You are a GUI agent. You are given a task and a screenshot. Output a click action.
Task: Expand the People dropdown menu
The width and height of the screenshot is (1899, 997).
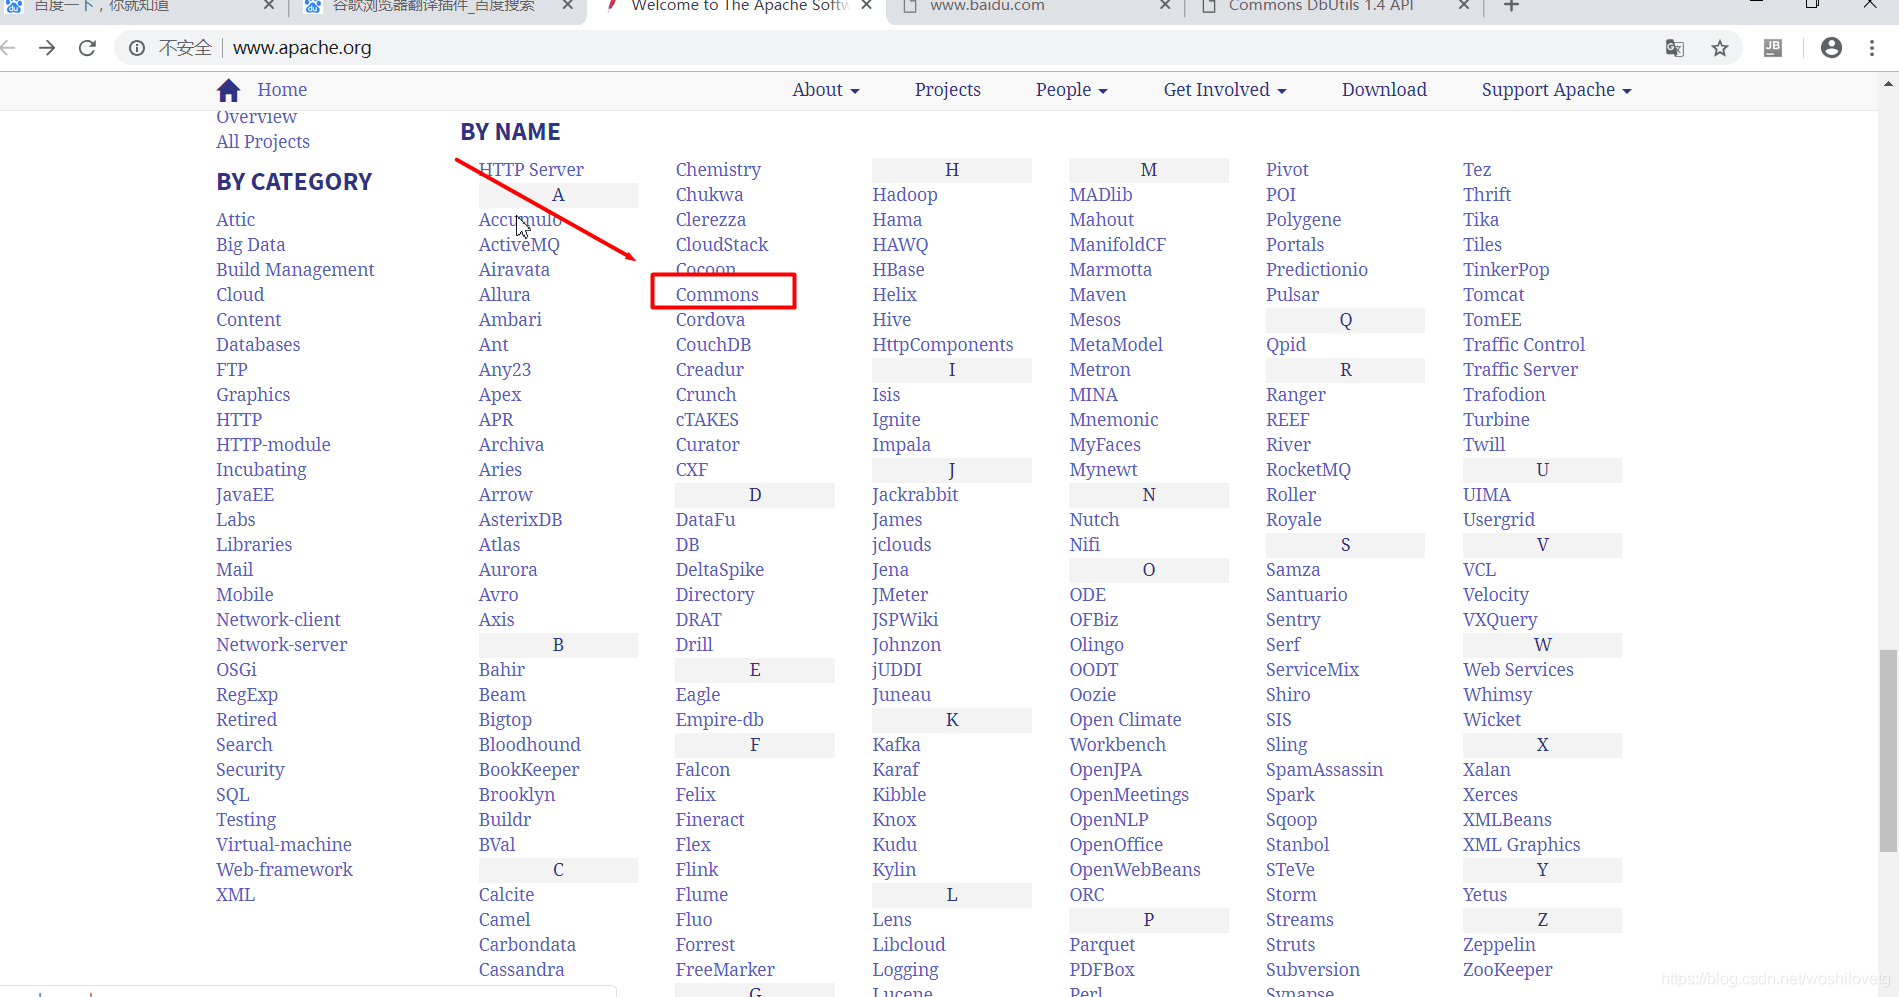(x=1072, y=90)
